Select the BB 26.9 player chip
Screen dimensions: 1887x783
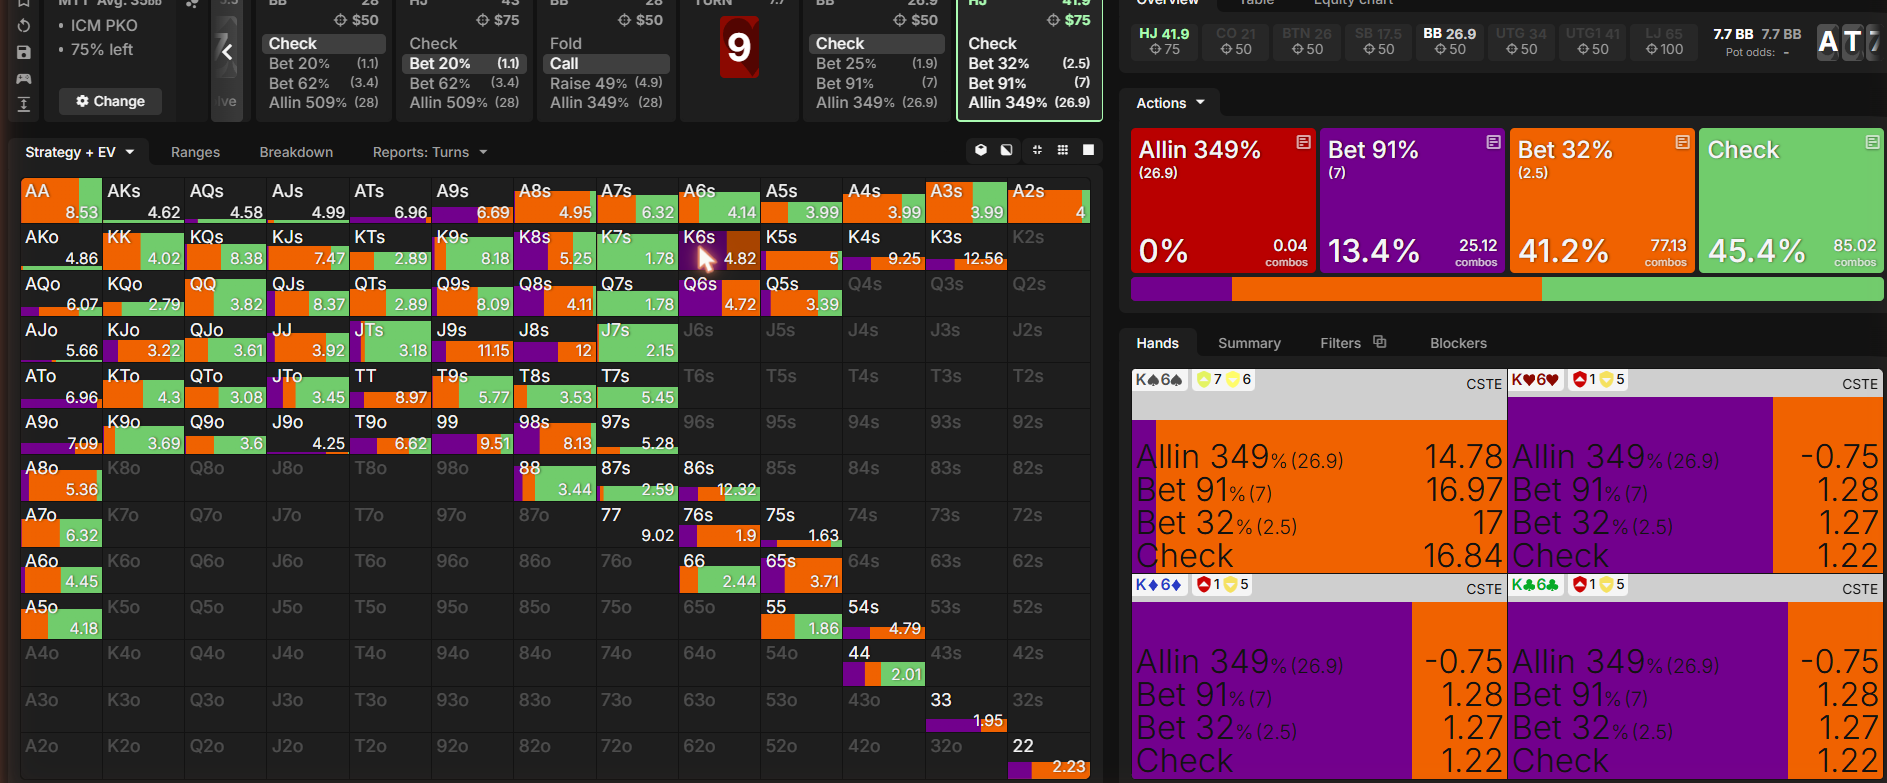[x=1449, y=41]
